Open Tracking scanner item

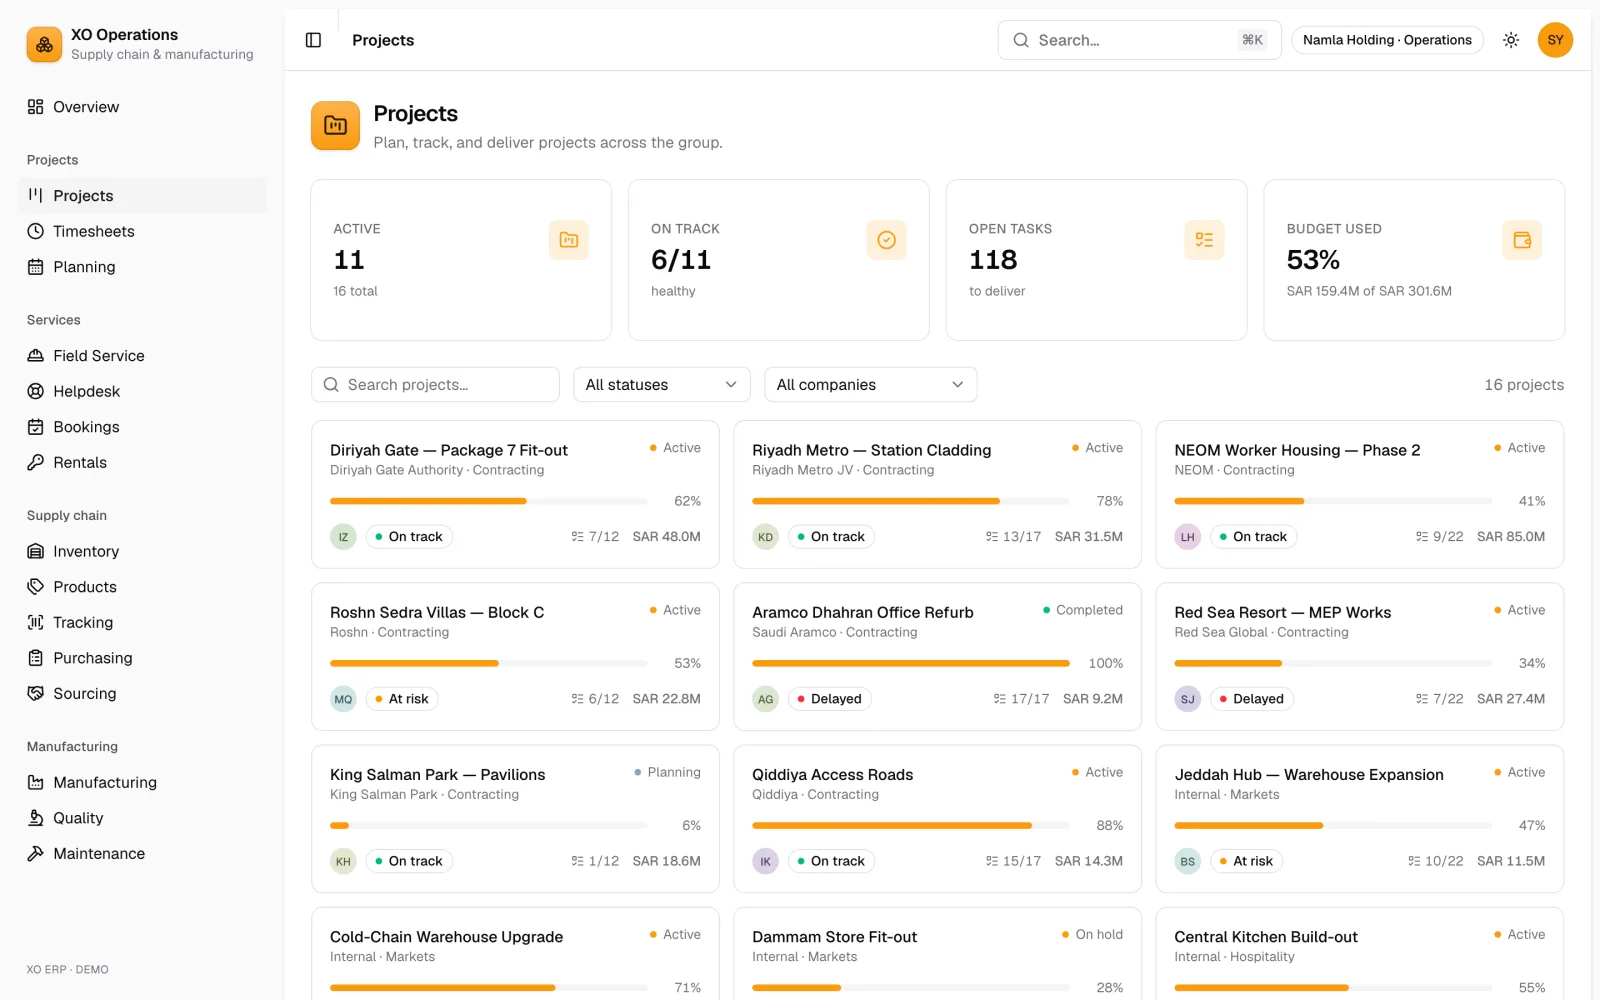point(143,622)
